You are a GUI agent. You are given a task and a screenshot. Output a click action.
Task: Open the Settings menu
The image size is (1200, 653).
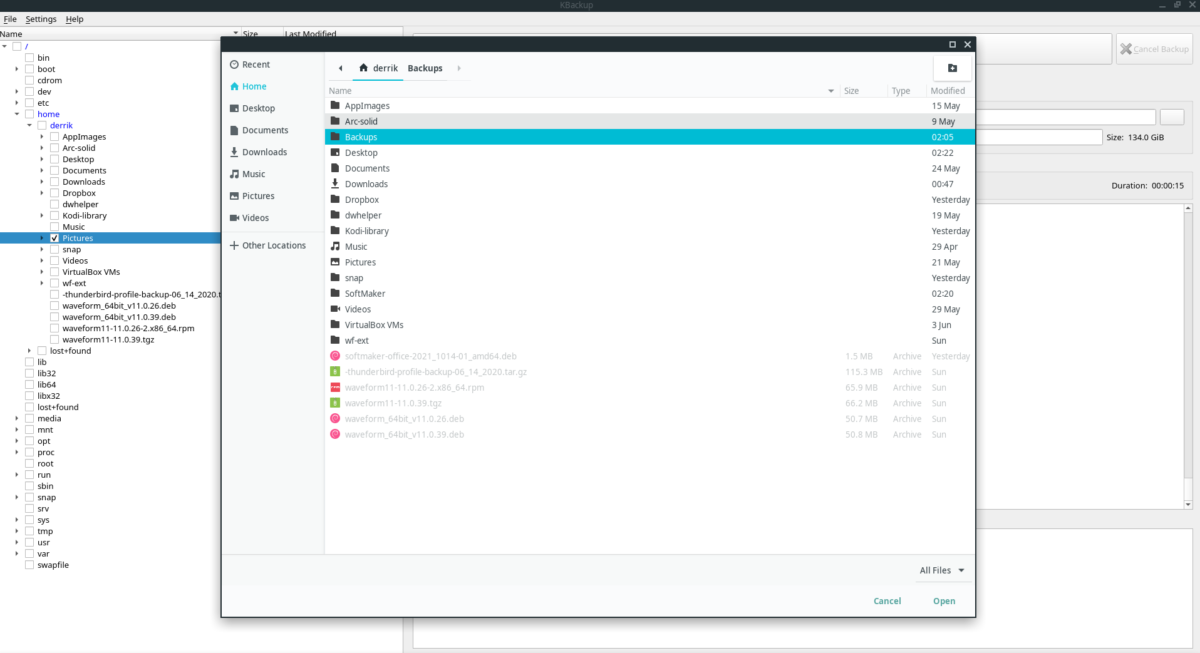coord(41,19)
